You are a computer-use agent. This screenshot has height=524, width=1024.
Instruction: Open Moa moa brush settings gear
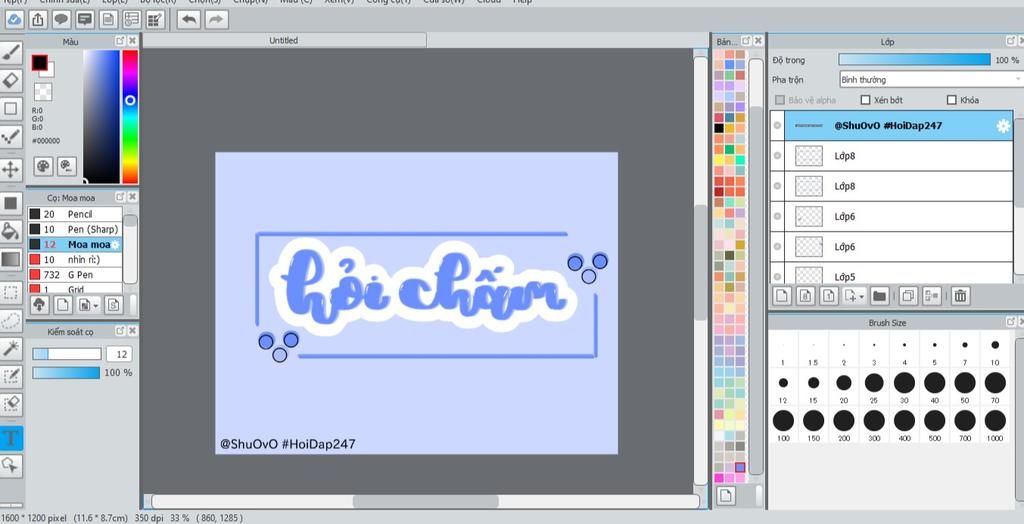click(116, 244)
